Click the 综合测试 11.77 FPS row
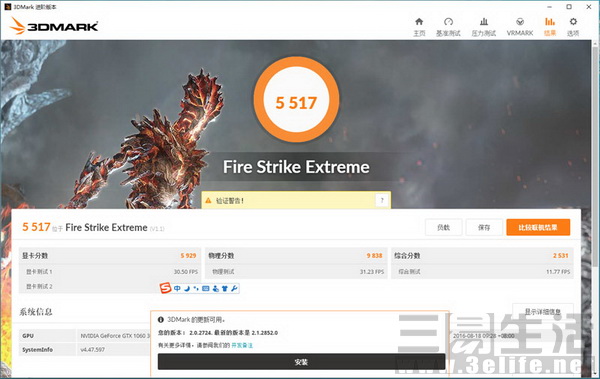 click(482, 271)
